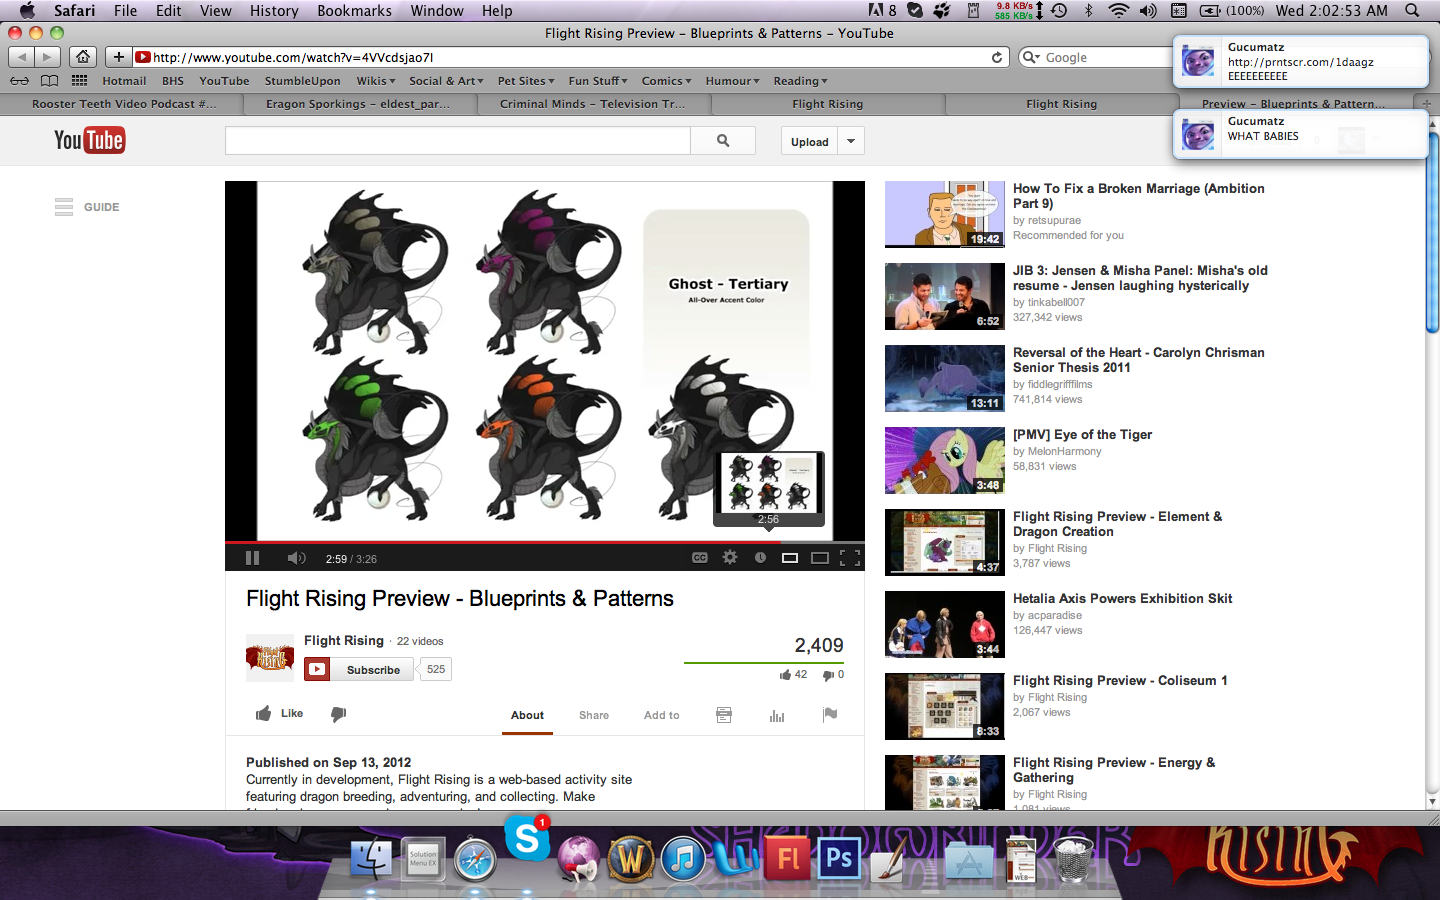Toggle closed captions on the player
The image size is (1440, 900).
pos(700,558)
